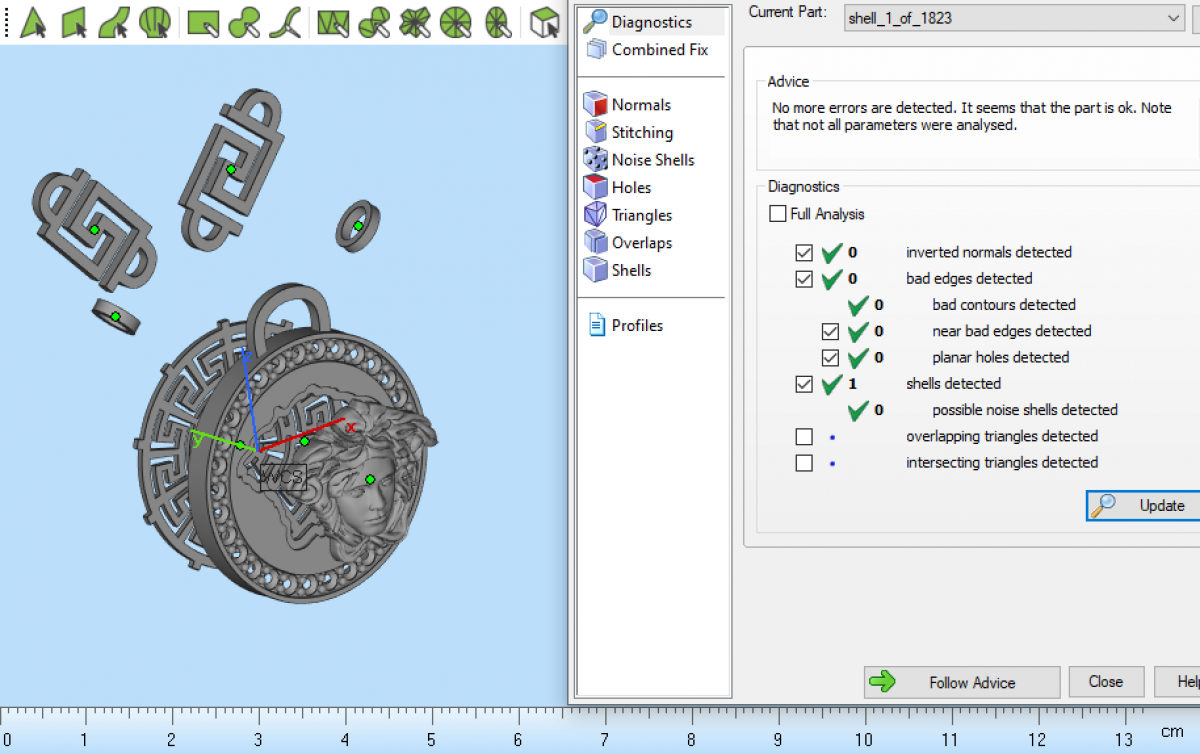Screen dimensions: 1200x754
Task: Click the Follow Advice button
Action: pyautogui.click(x=961, y=682)
